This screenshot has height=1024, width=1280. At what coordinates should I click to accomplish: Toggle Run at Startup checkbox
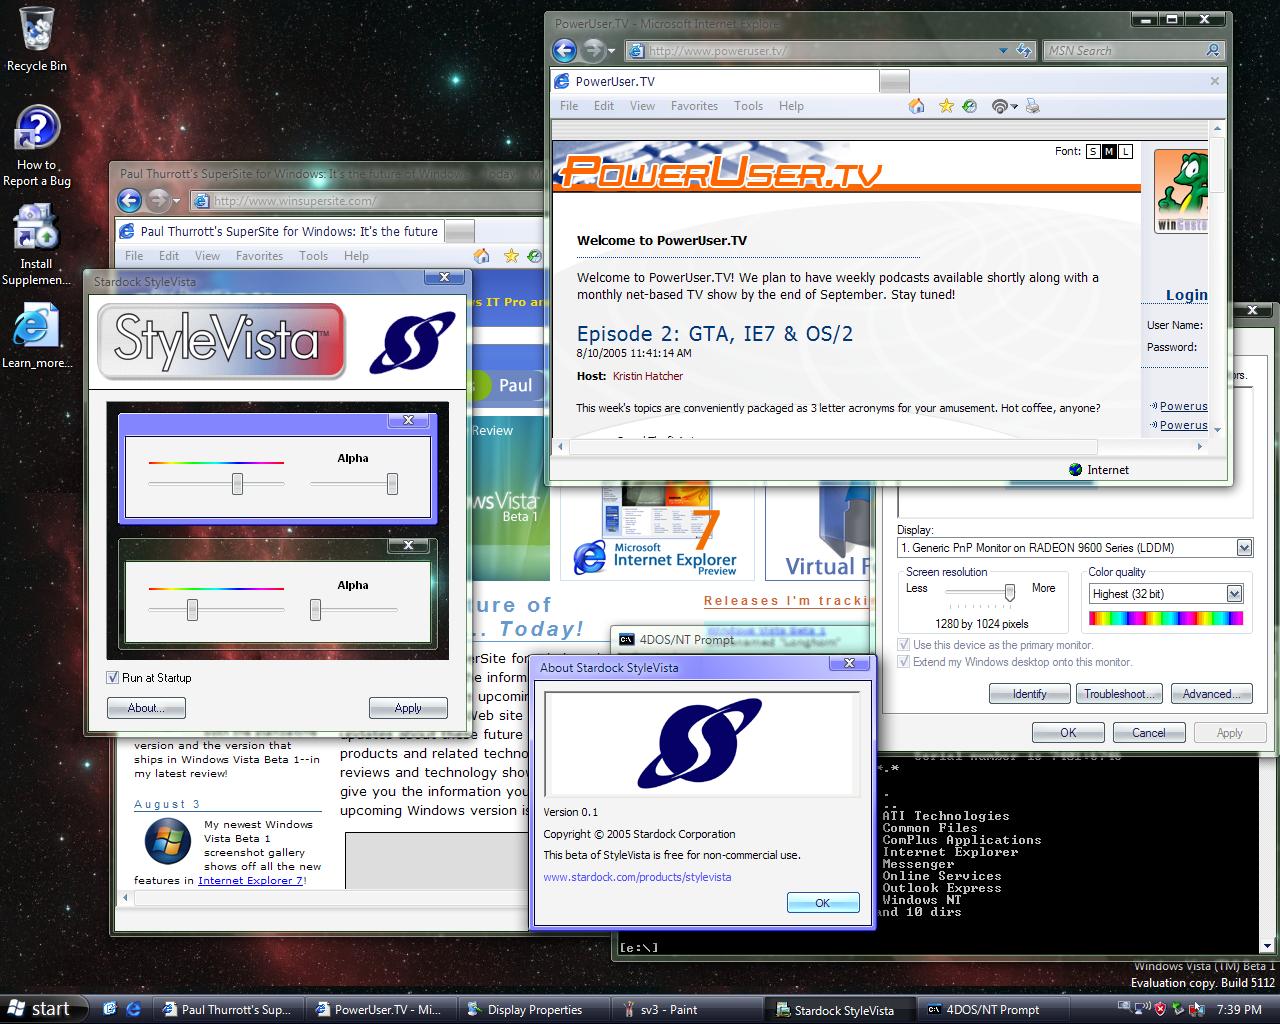click(x=113, y=677)
